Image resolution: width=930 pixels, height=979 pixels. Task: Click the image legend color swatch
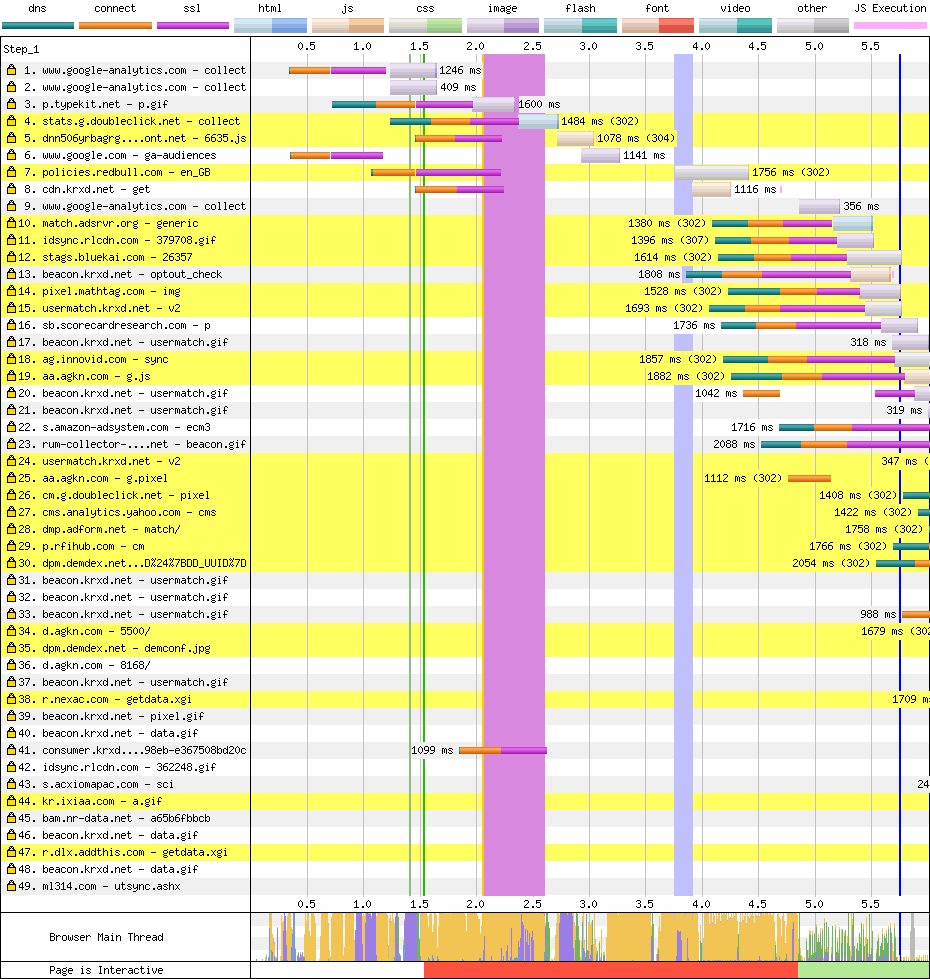pyautogui.click(x=502, y=26)
